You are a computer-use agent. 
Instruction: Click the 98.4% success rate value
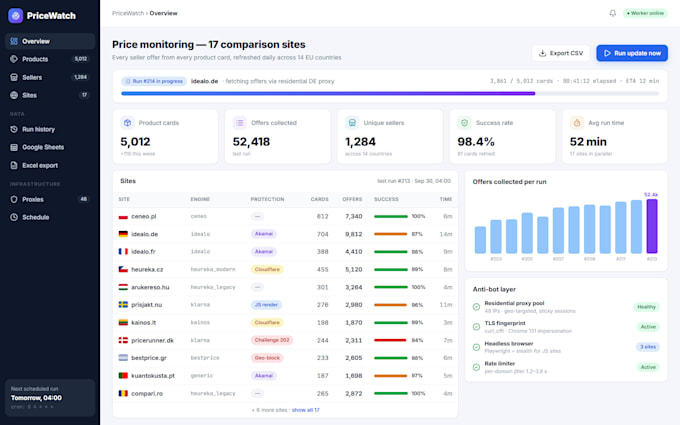coord(476,142)
